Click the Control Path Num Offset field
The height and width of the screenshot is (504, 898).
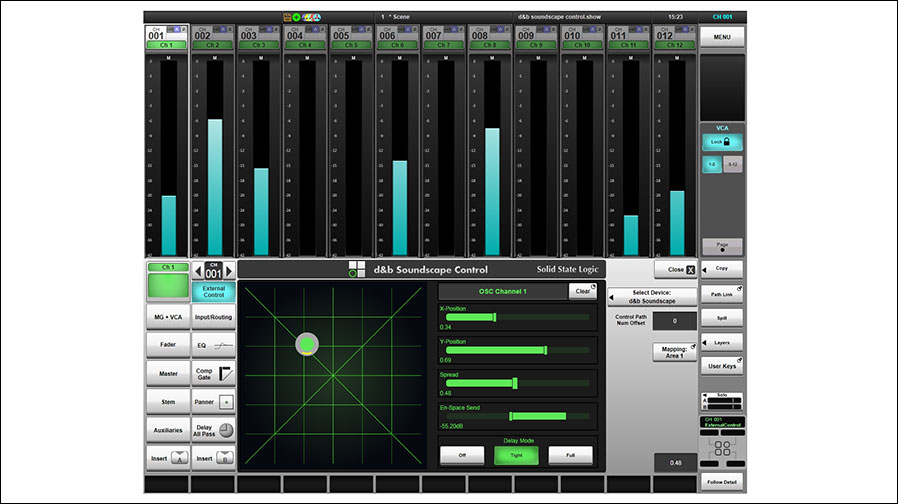pos(675,321)
